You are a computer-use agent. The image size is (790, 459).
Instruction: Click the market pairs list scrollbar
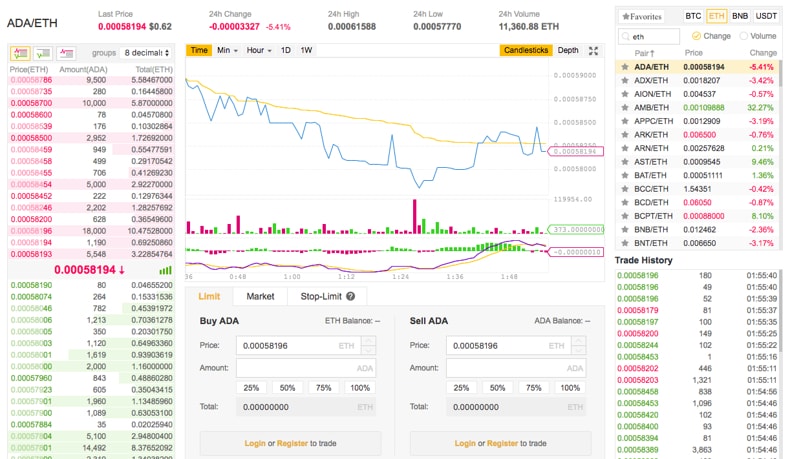[x=780, y=75]
